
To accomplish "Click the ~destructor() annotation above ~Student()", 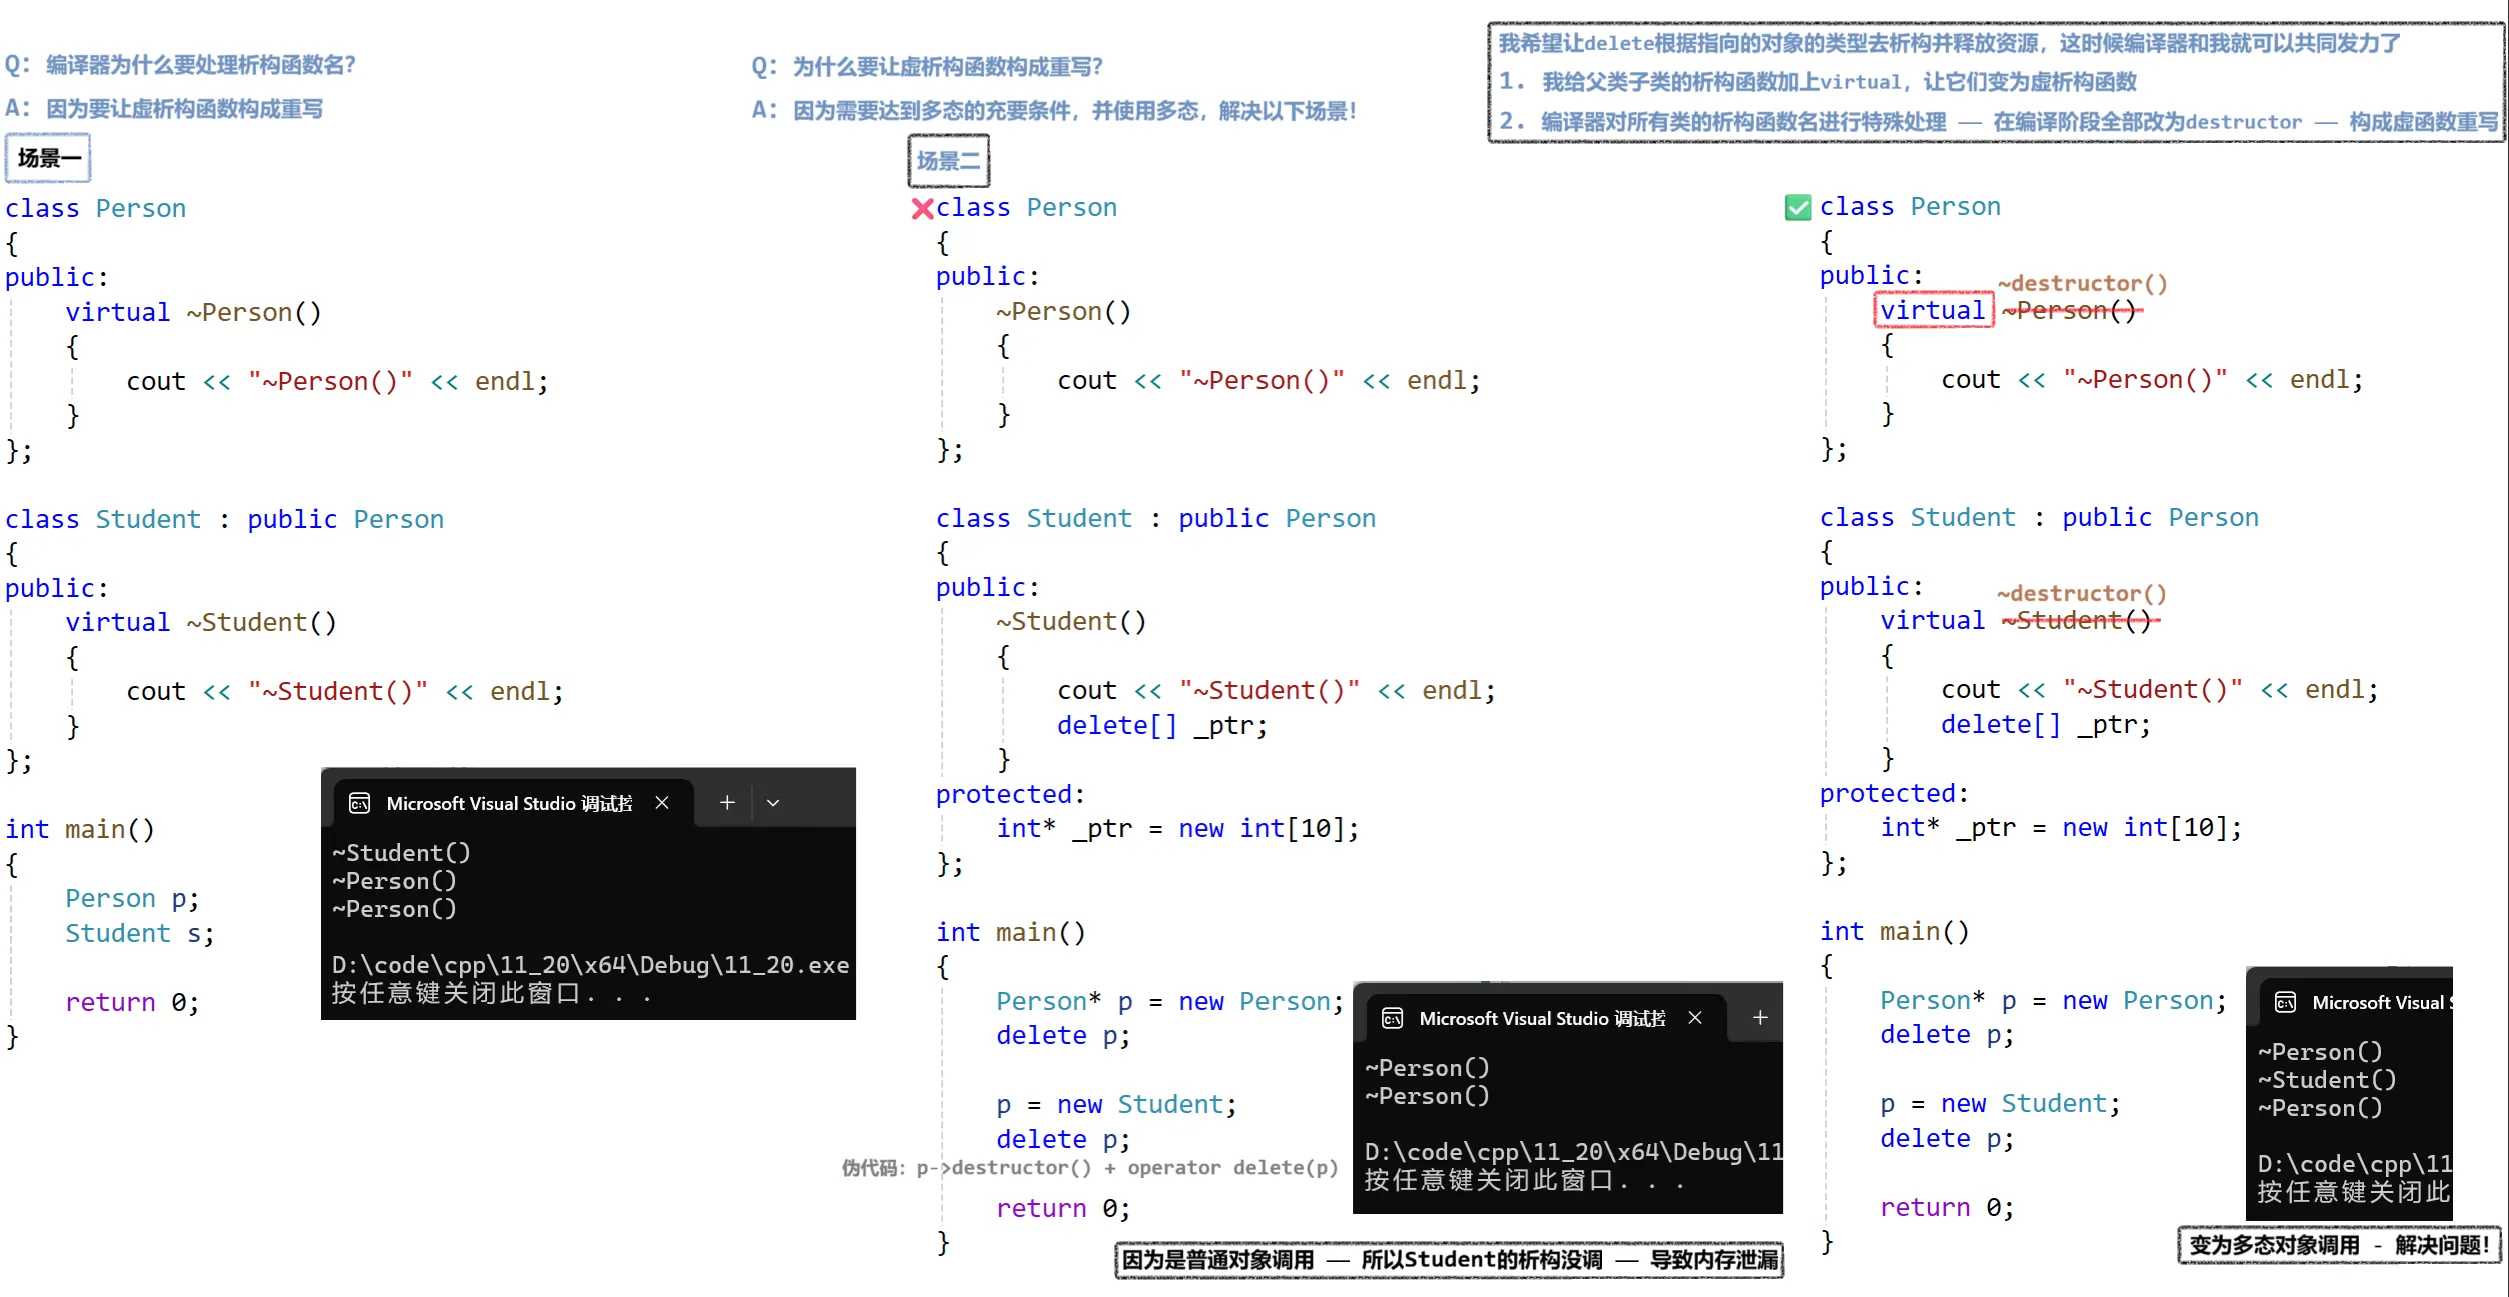I will click(2081, 593).
